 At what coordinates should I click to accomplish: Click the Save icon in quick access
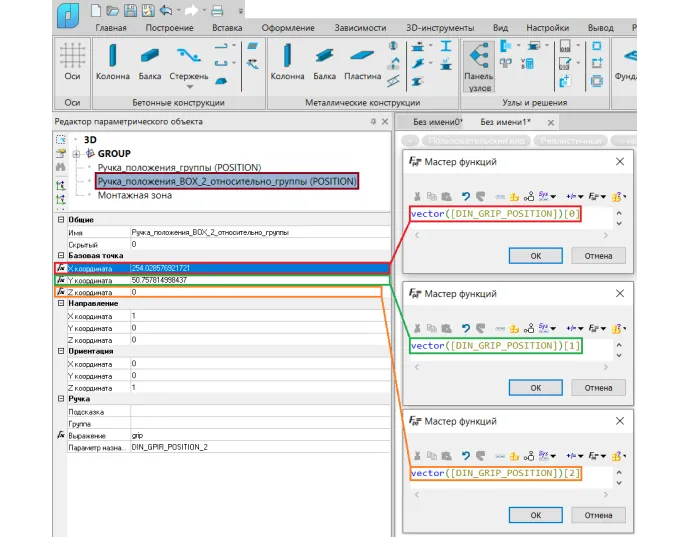coord(130,10)
